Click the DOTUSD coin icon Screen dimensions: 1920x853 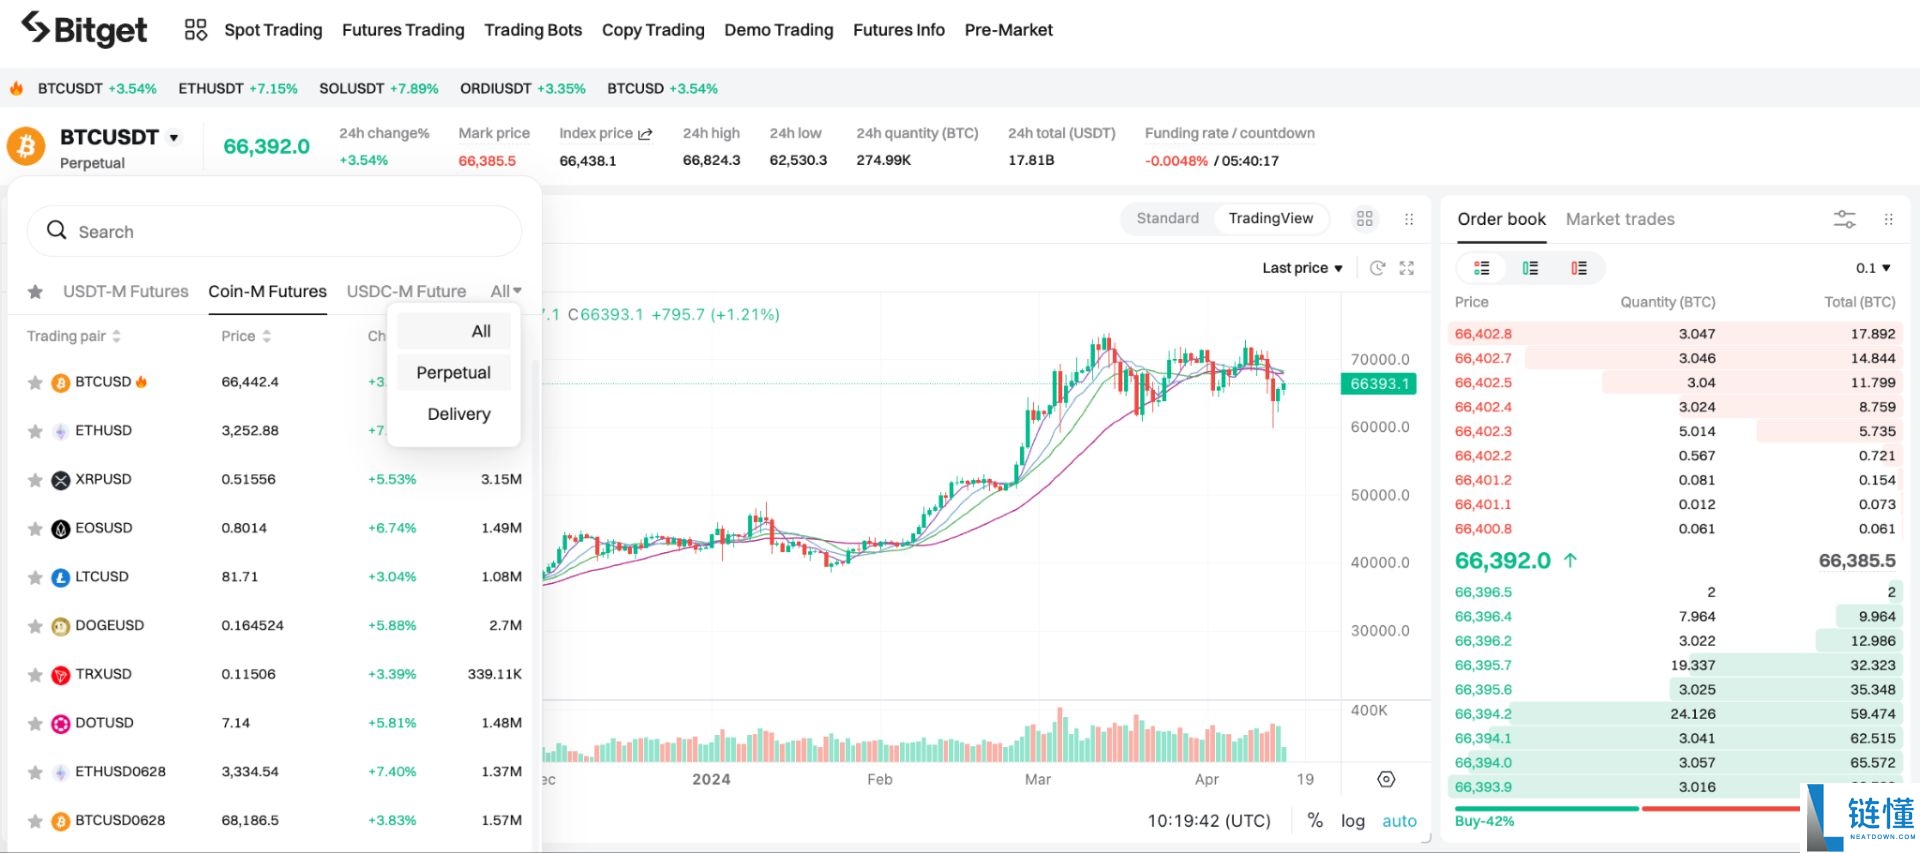pos(61,724)
